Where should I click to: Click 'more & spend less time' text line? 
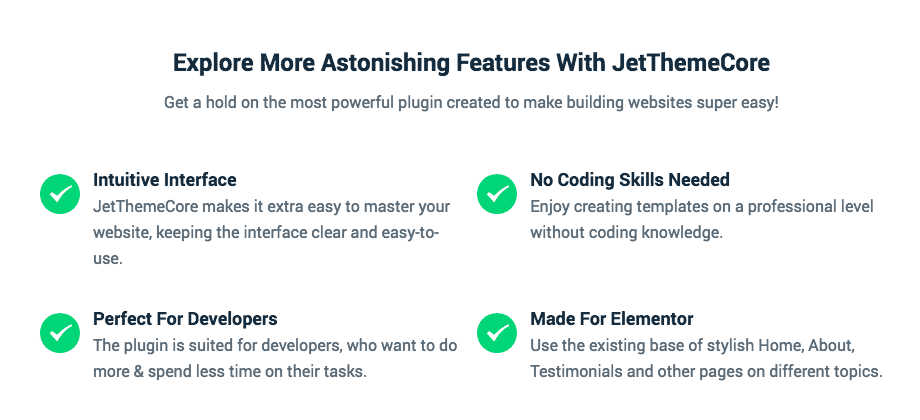229,372
